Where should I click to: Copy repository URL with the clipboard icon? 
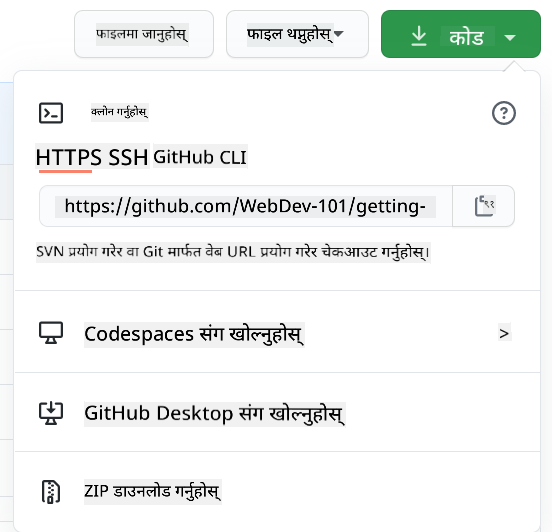coord(485,206)
